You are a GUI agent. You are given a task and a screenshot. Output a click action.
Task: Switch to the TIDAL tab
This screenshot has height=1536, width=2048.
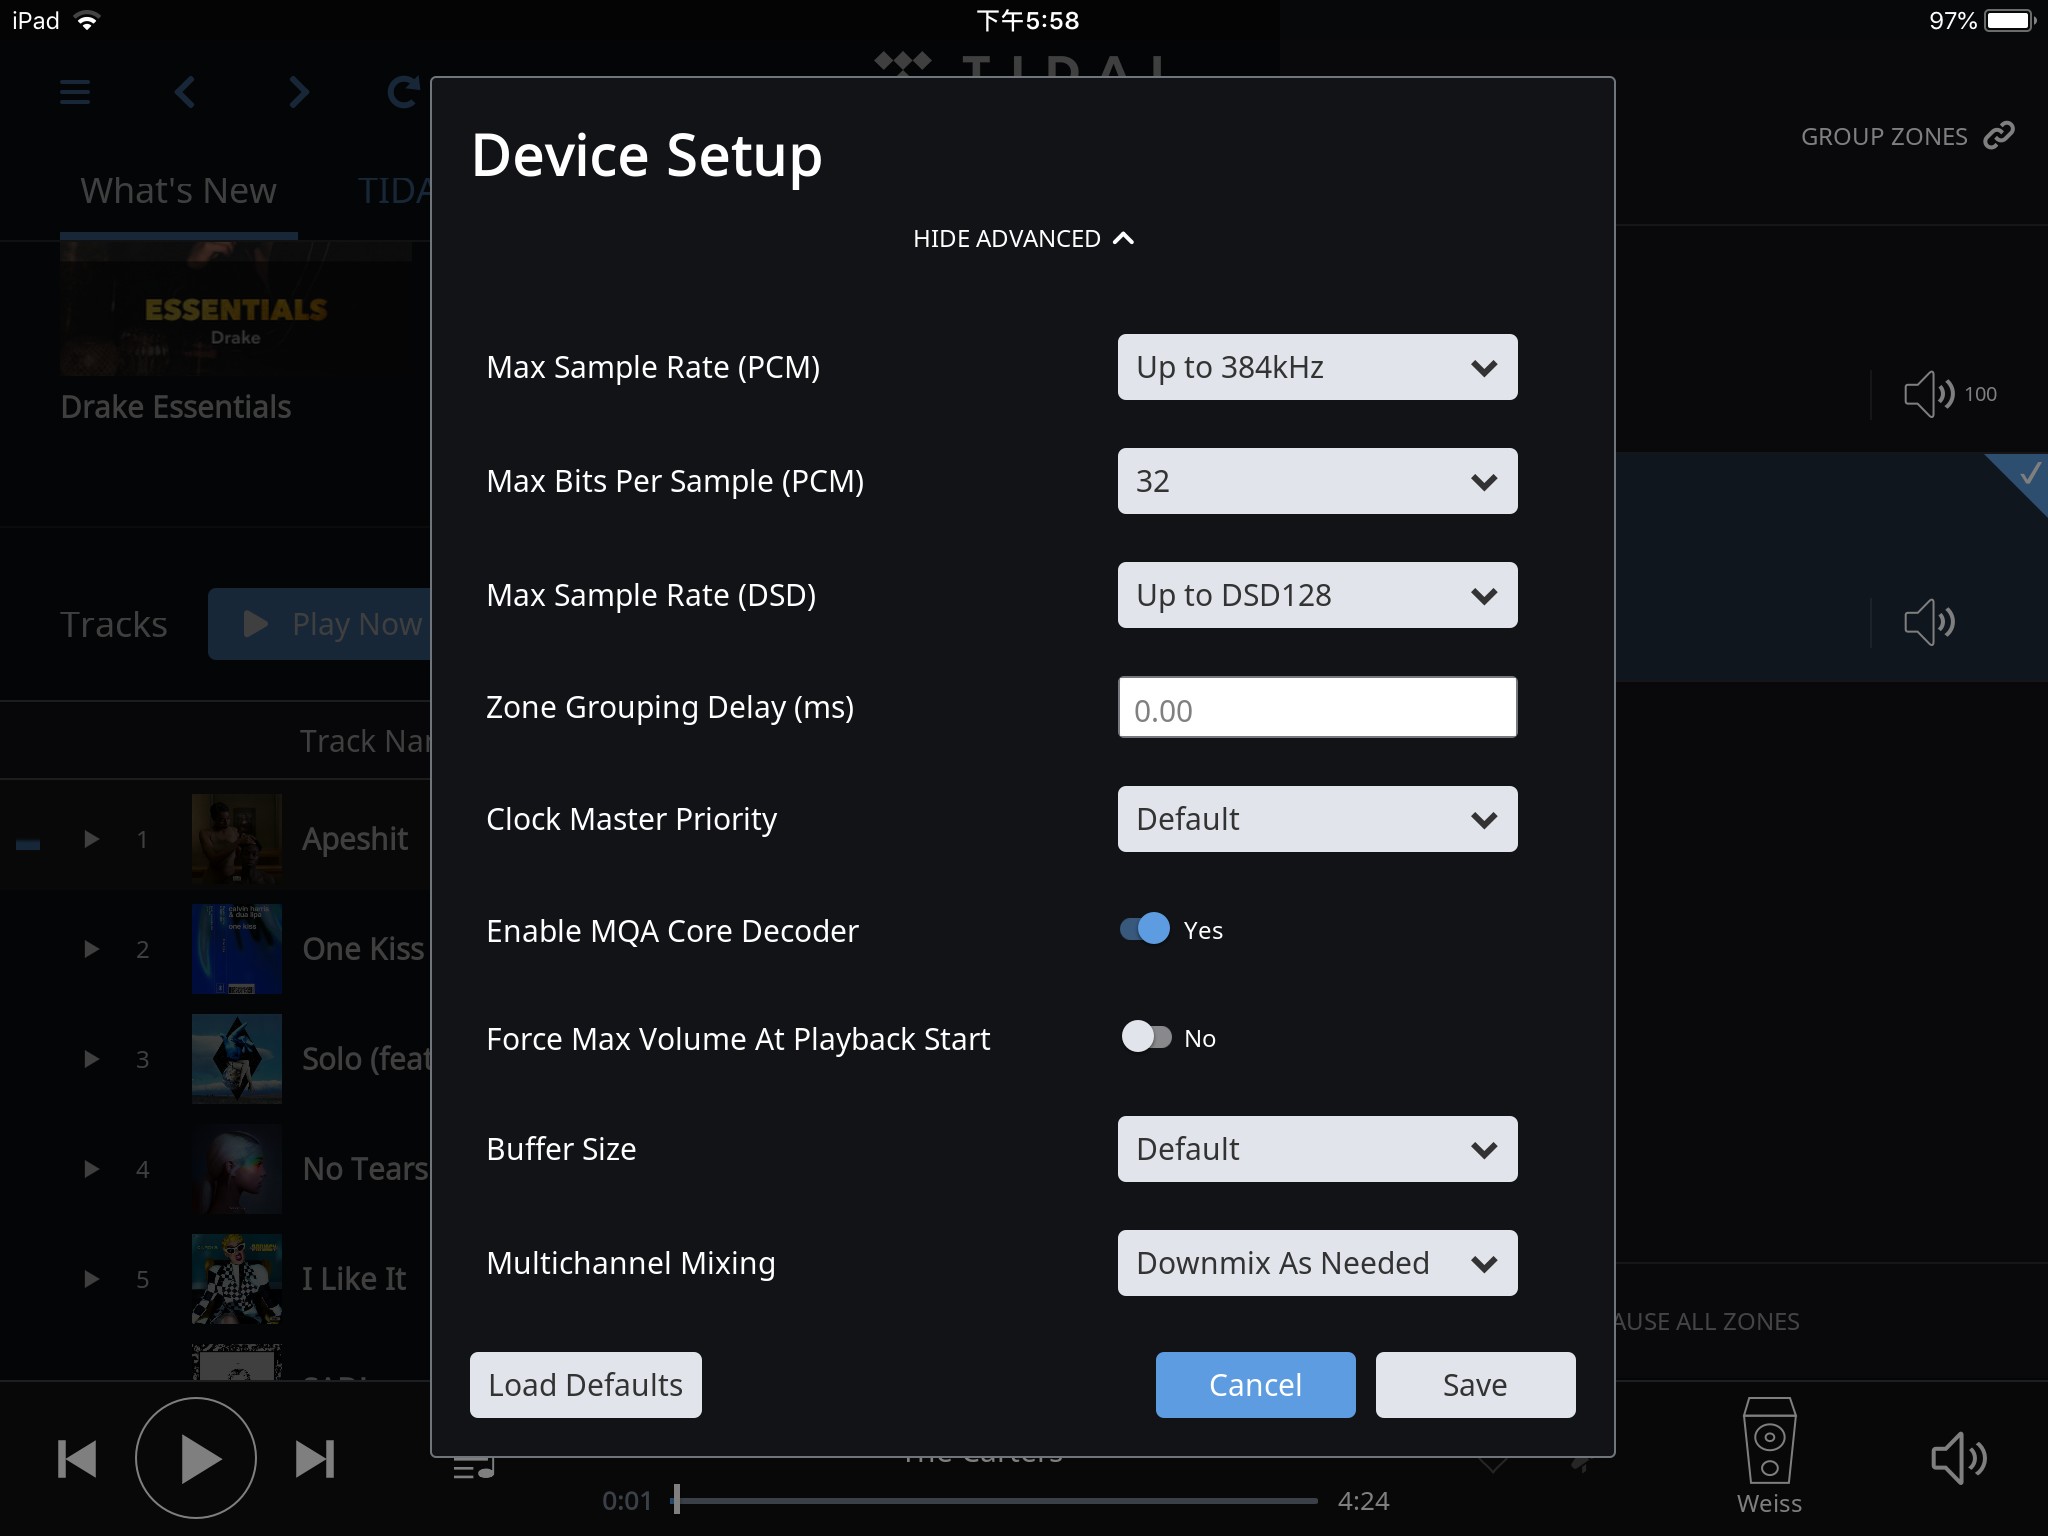click(394, 190)
